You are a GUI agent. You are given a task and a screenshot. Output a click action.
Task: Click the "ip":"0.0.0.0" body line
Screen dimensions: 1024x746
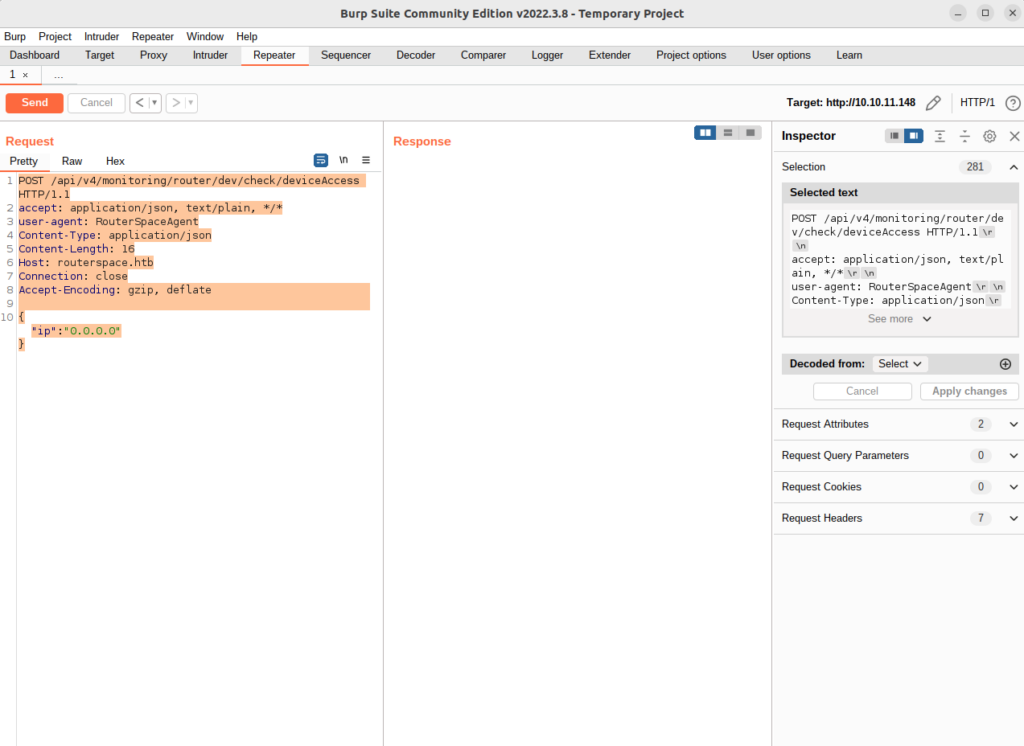76,331
